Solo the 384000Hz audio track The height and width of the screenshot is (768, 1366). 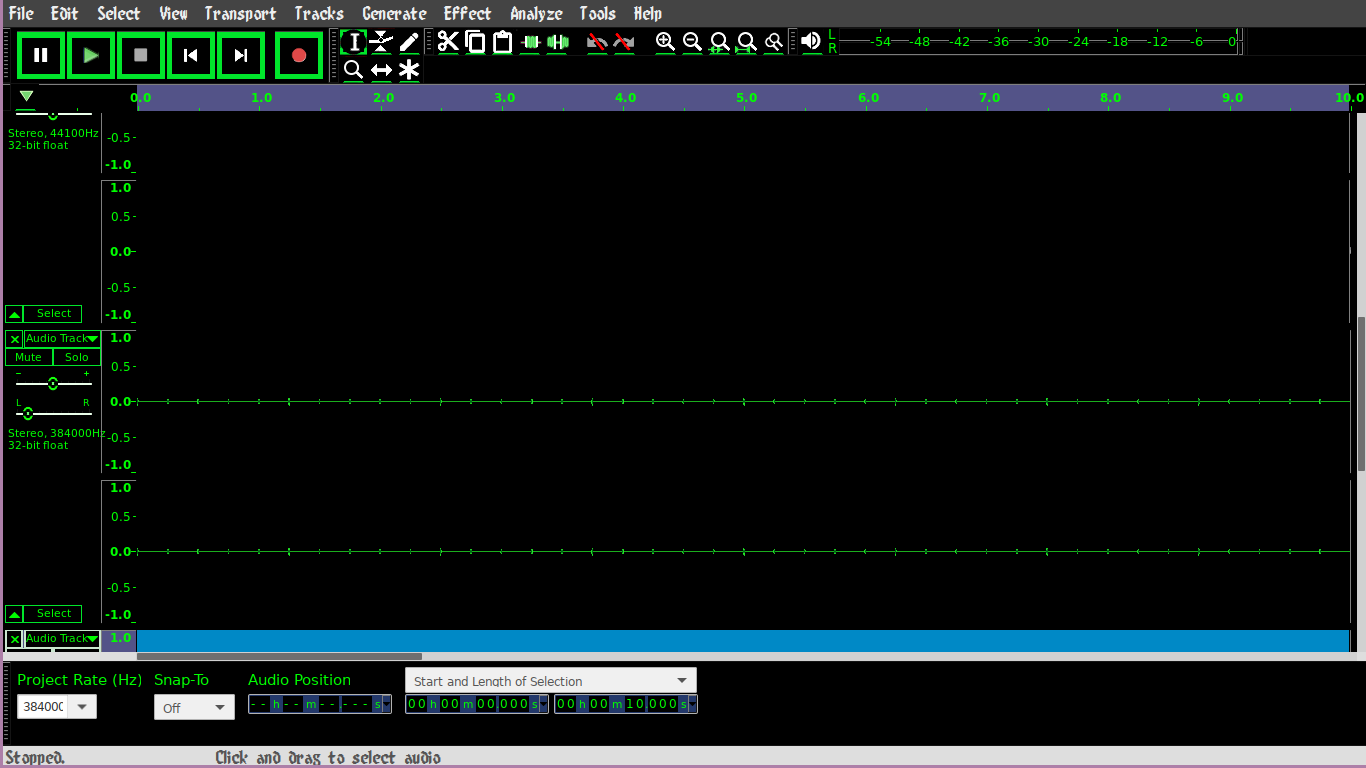(77, 357)
